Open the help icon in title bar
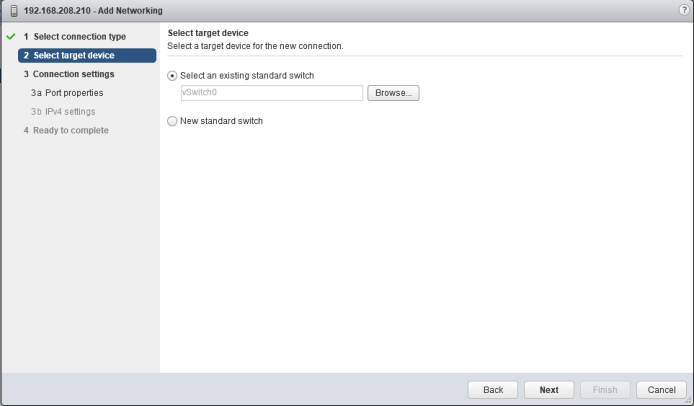This screenshot has height=406, width=694. (683, 9)
